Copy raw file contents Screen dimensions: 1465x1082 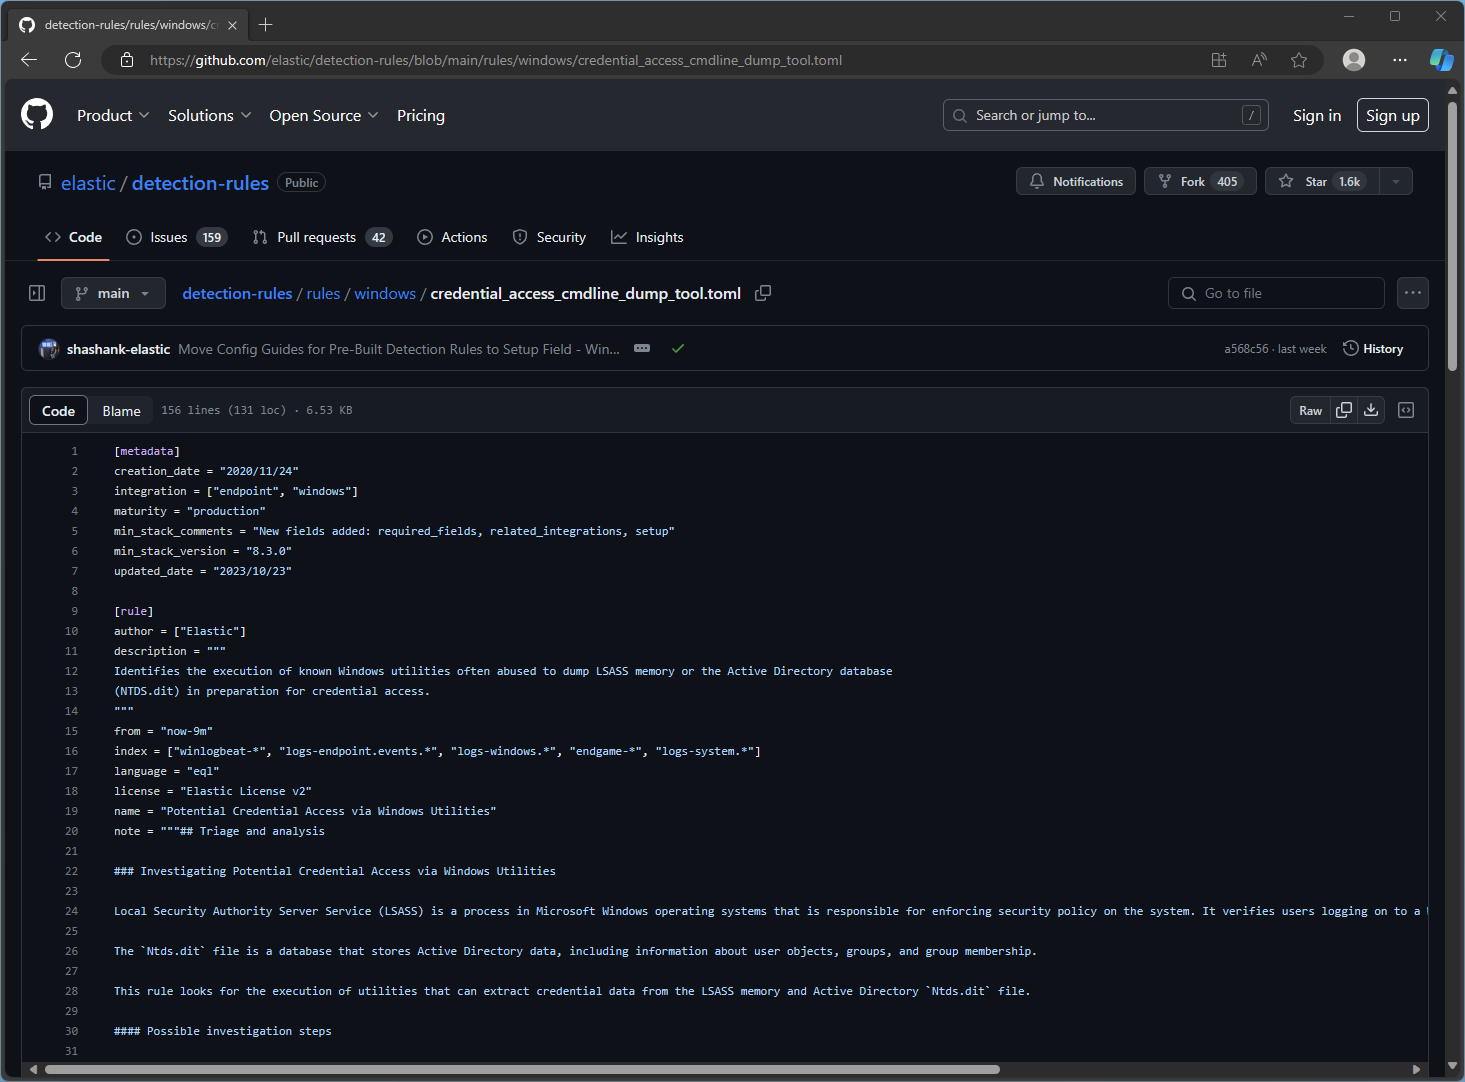1344,410
